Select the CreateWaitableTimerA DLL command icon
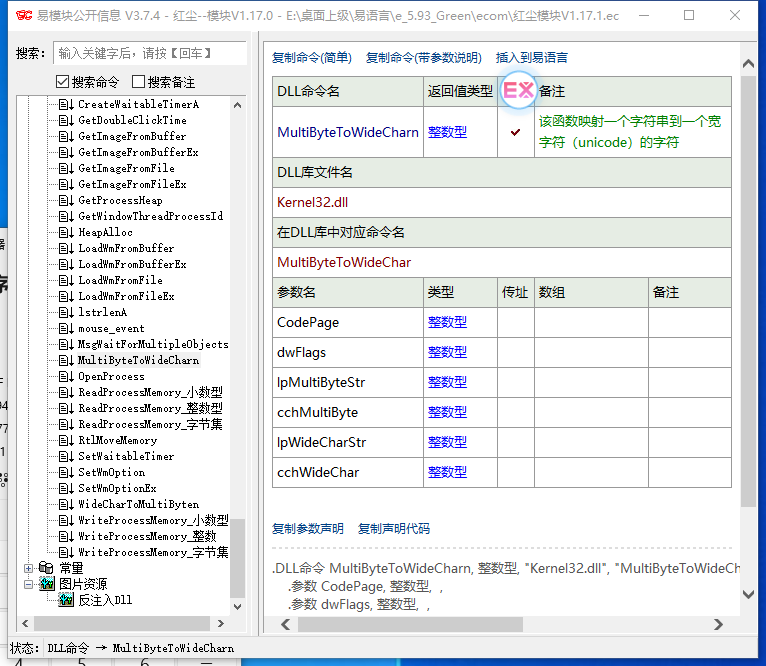 [x=66, y=104]
